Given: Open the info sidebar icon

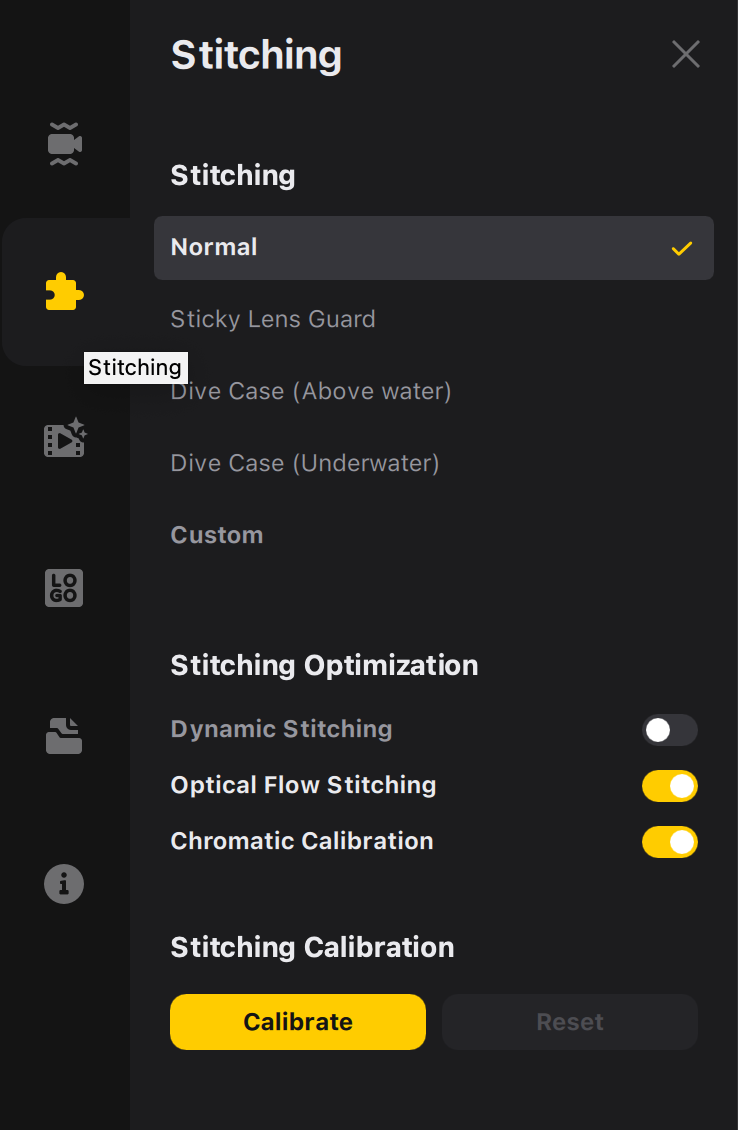Looking at the screenshot, I should [x=64, y=884].
